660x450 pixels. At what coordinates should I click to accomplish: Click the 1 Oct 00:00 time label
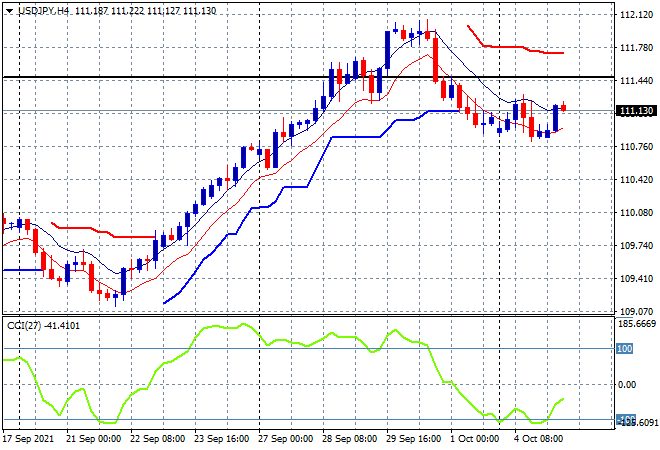[474, 439]
